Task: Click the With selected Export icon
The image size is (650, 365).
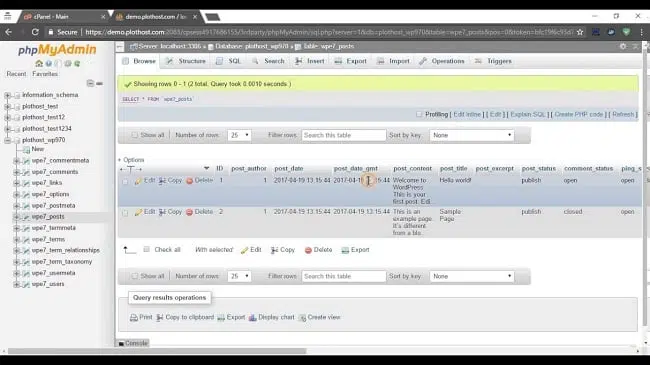Action: 345,250
